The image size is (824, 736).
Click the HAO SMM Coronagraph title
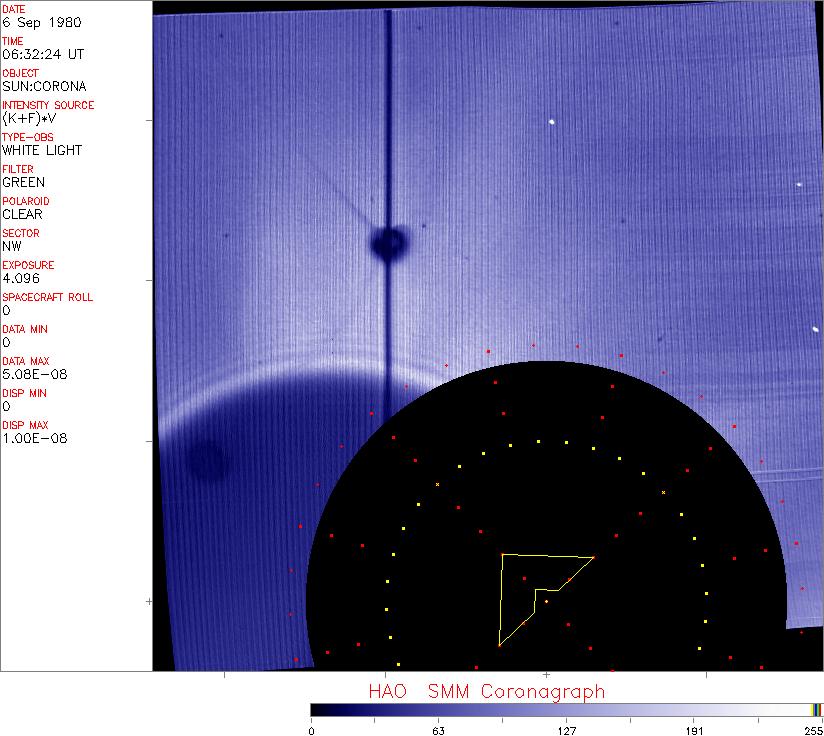coord(486,691)
